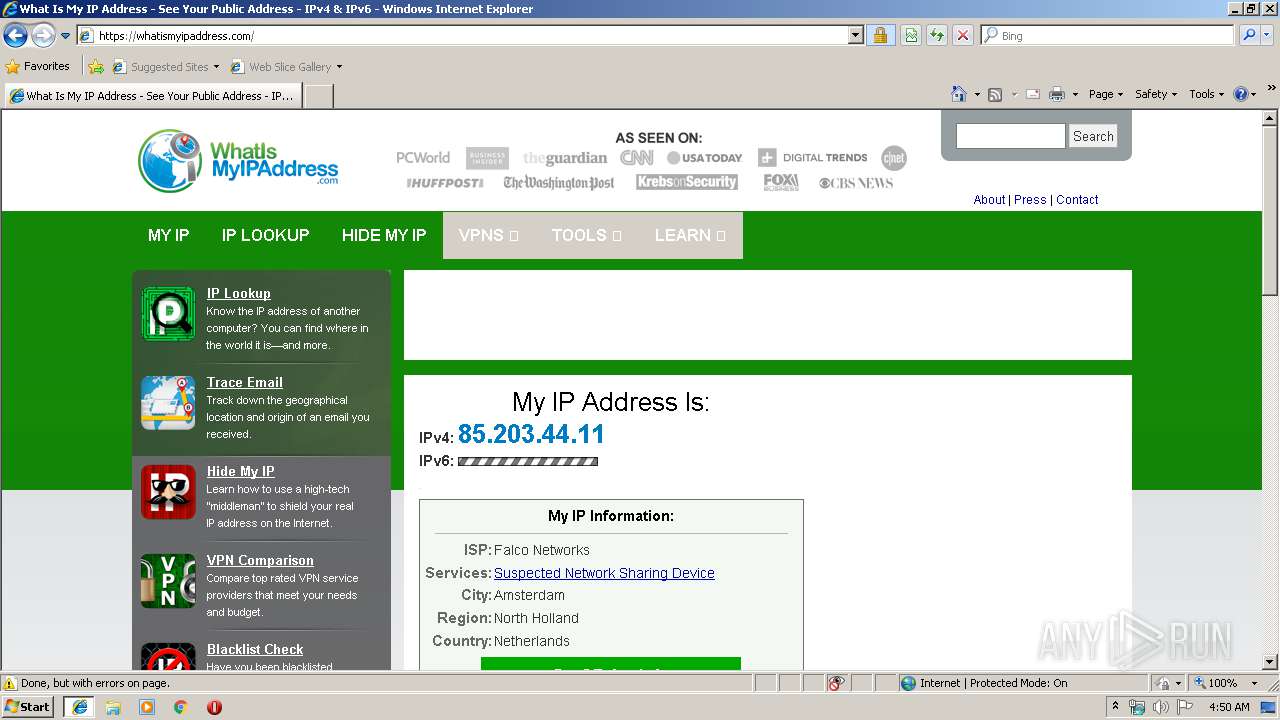The image size is (1280, 720).
Task: Open the Hide My IP sidebar link
Action: [240, 471]
